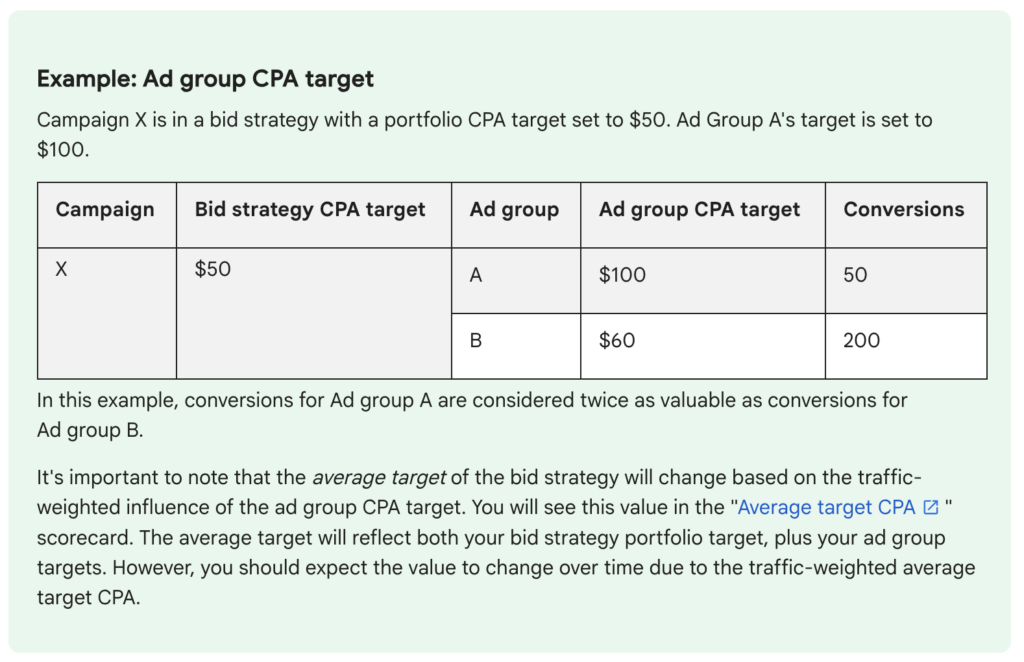Click the external link icon after Average target CPA

coord(931,508)
